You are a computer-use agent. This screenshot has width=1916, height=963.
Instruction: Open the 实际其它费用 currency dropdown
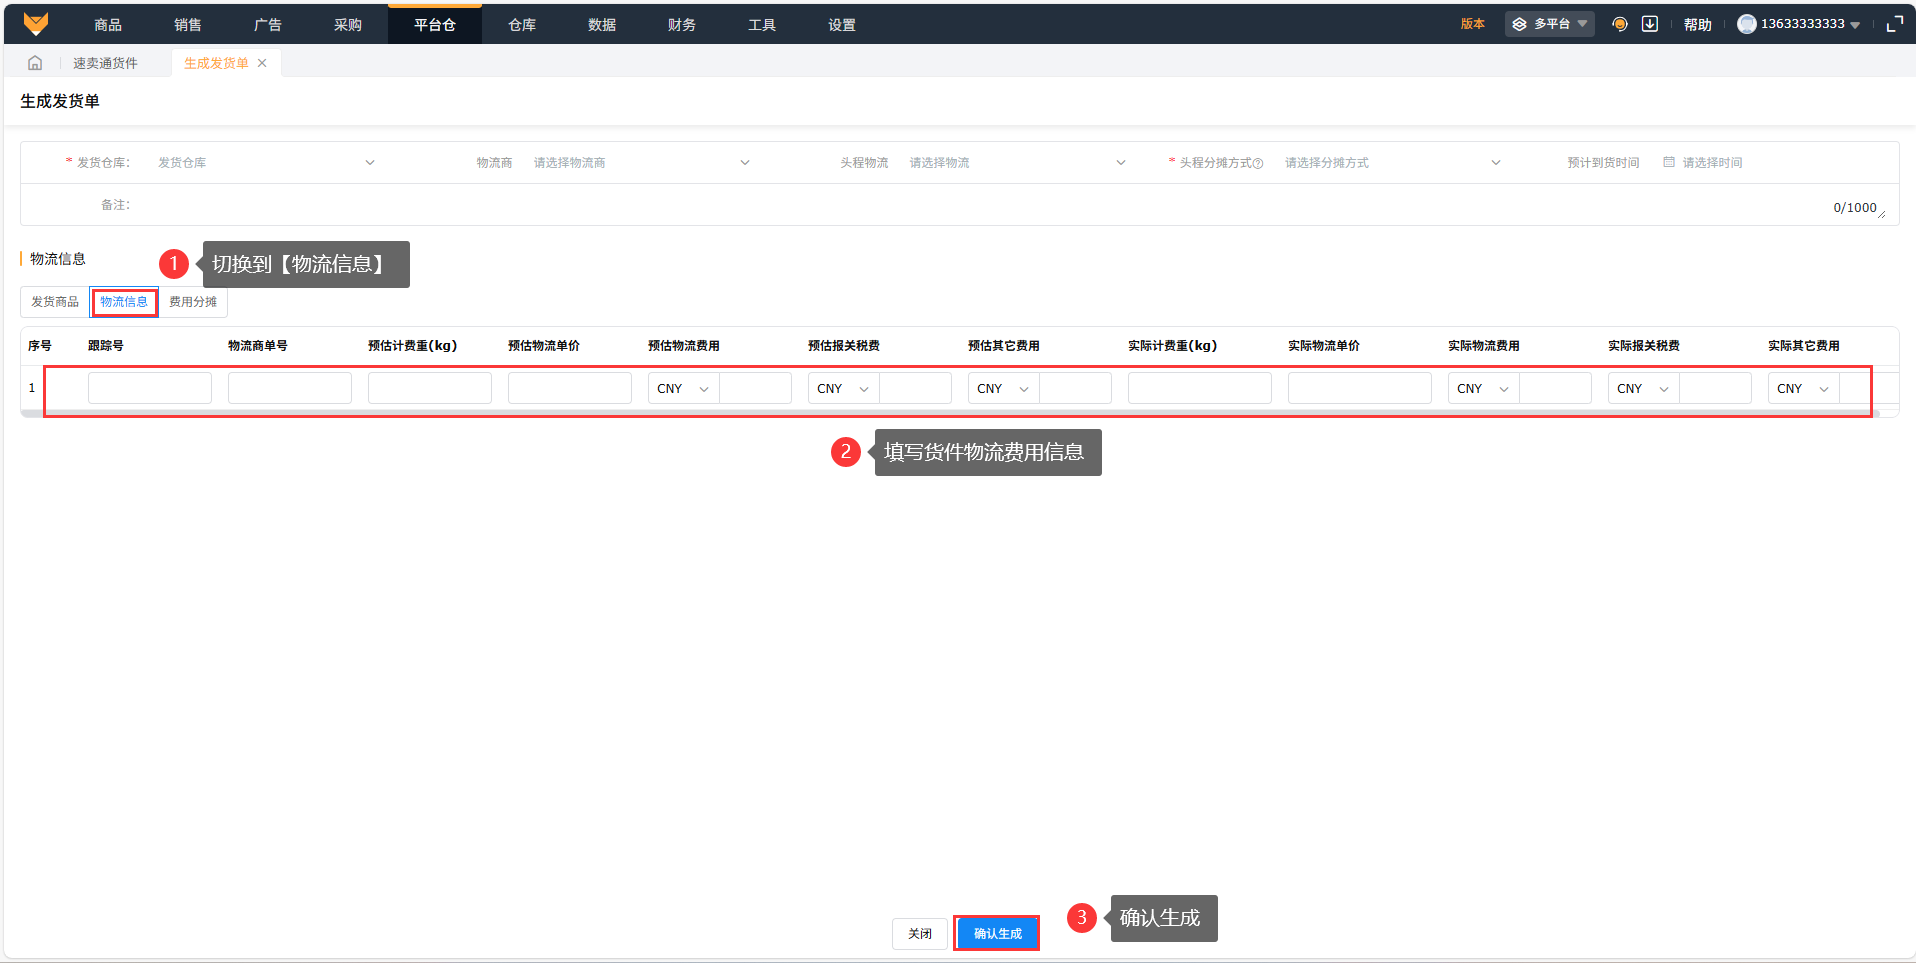point(1804,388)
